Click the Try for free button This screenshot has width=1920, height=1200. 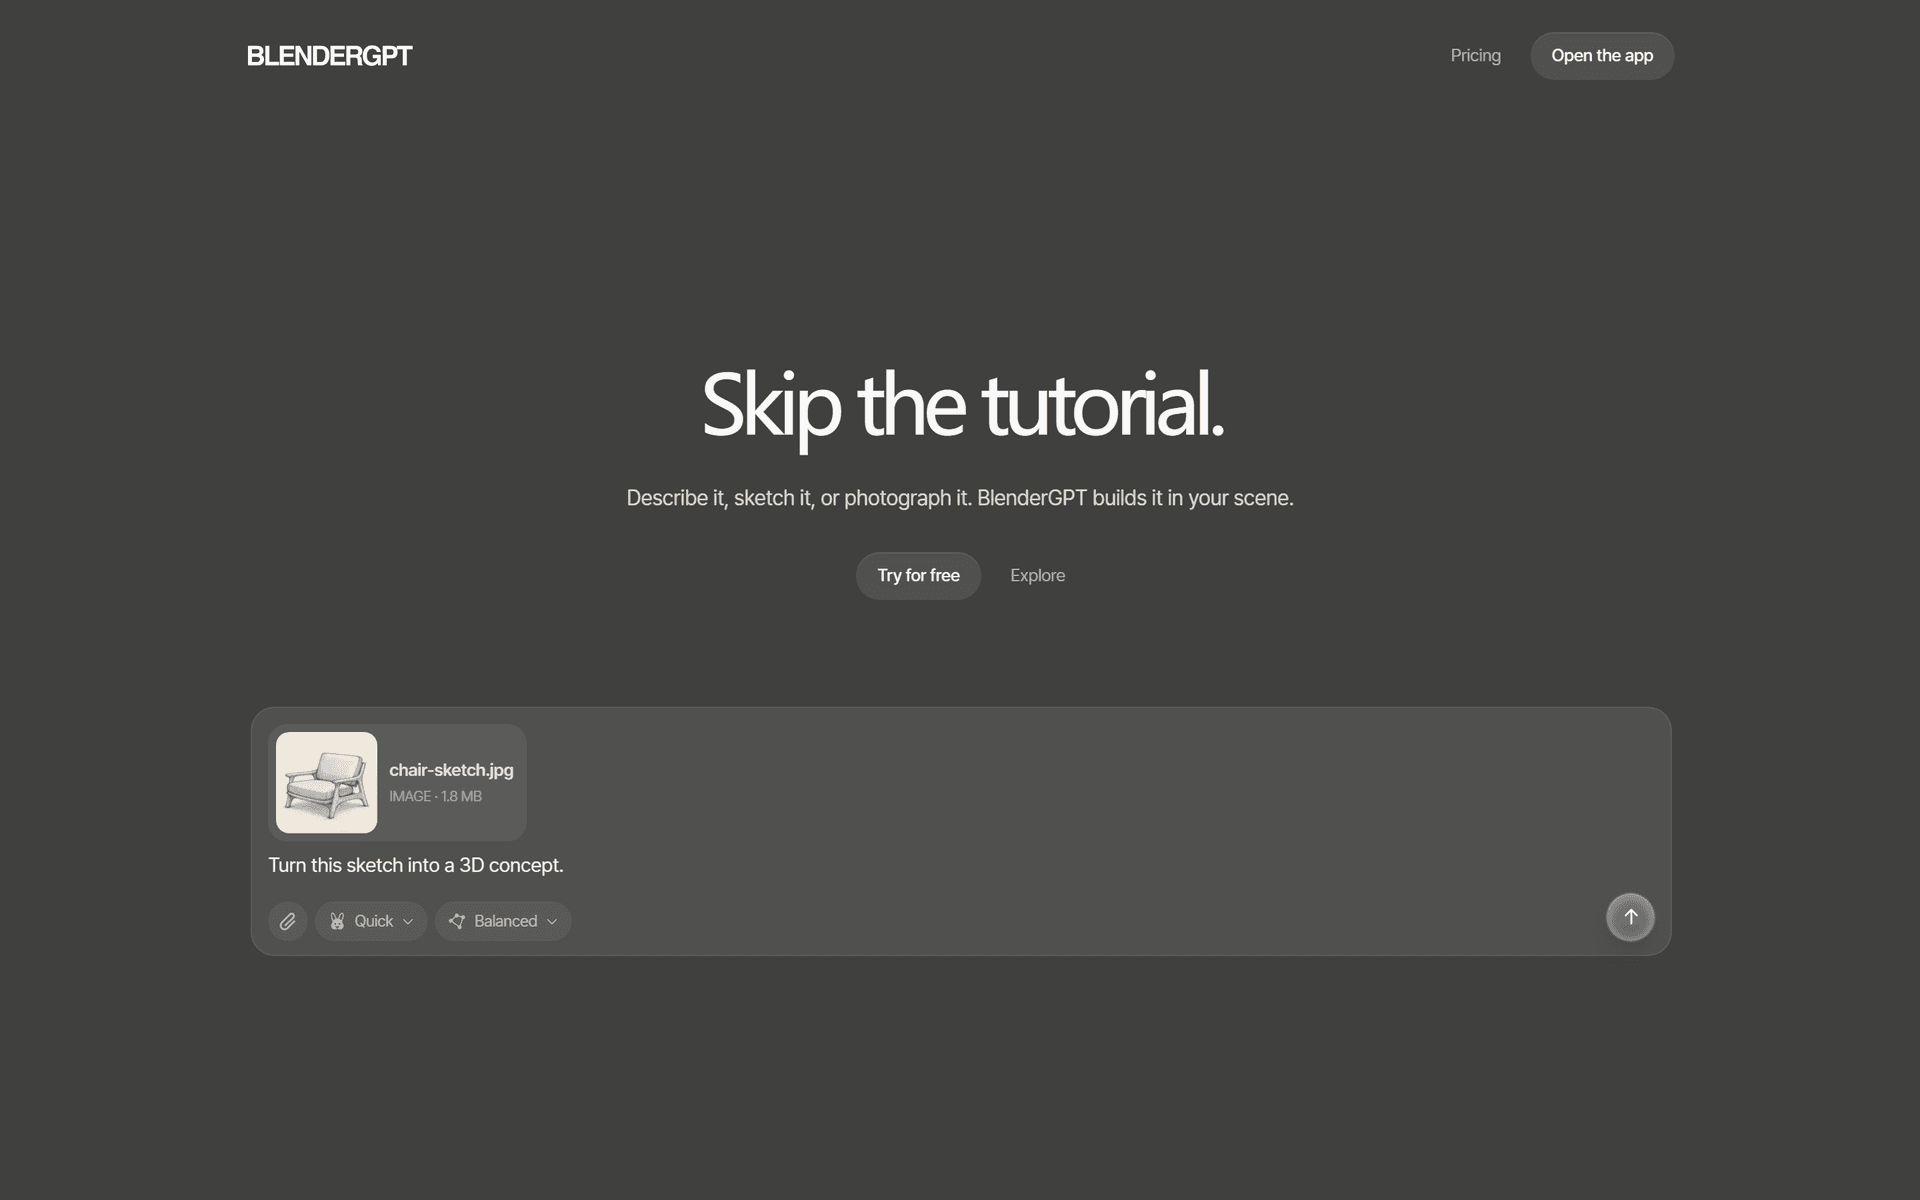918,576
